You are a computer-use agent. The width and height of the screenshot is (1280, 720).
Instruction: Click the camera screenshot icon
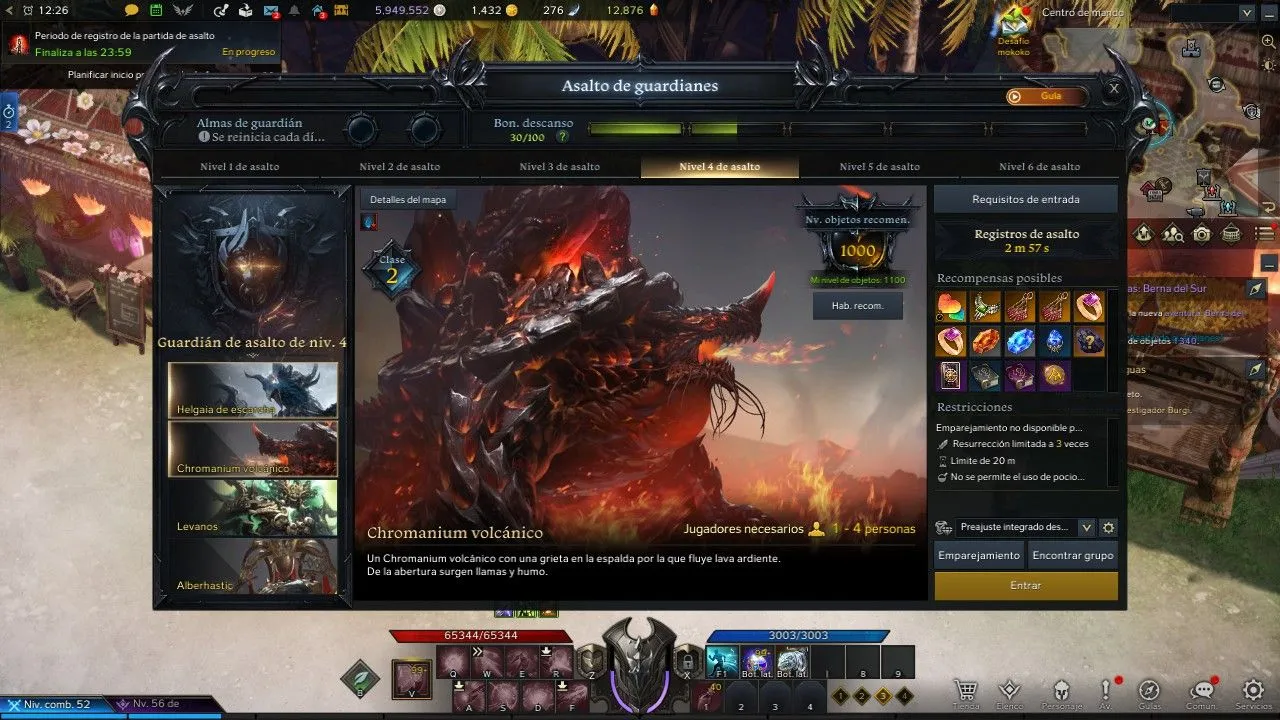pos(1201,234)
